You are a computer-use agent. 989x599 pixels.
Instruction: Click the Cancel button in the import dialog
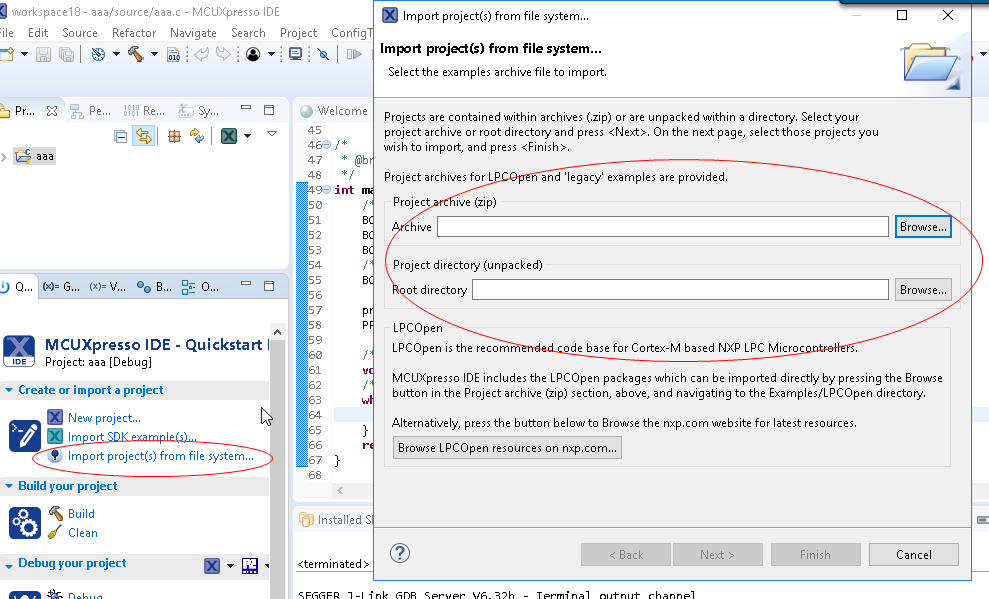913,554
